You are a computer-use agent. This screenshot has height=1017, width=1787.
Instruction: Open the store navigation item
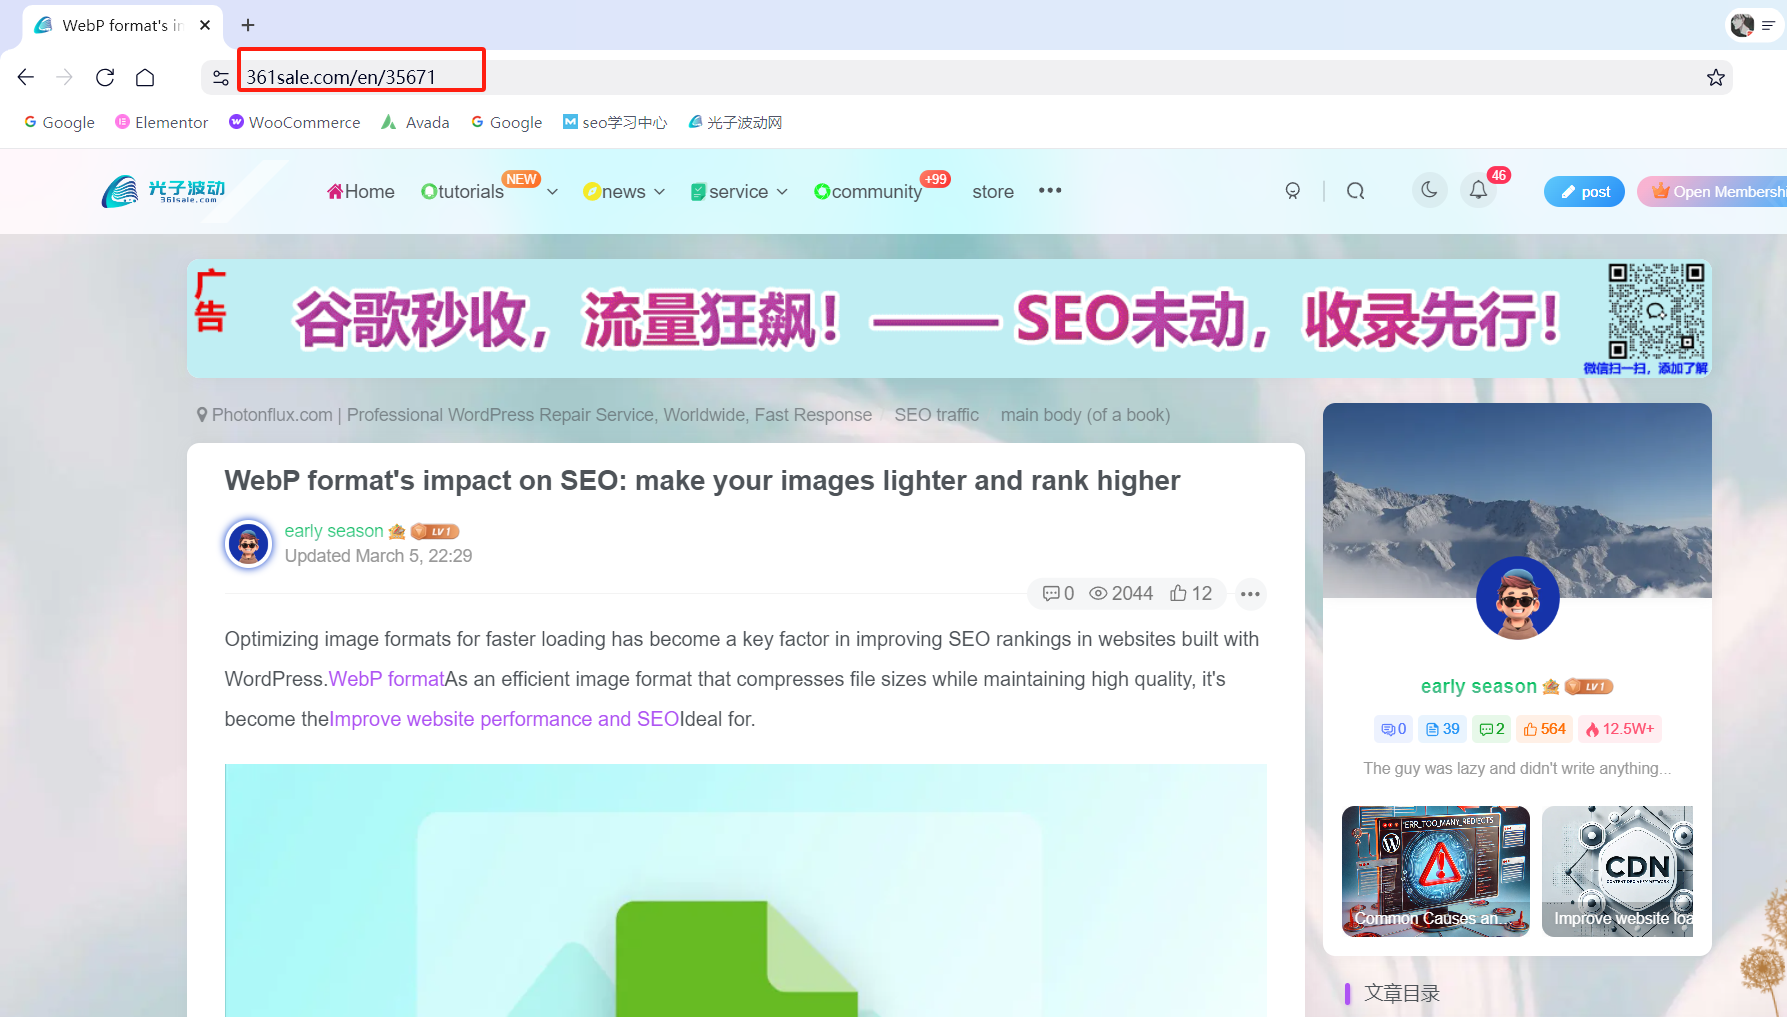coord(992,191)
